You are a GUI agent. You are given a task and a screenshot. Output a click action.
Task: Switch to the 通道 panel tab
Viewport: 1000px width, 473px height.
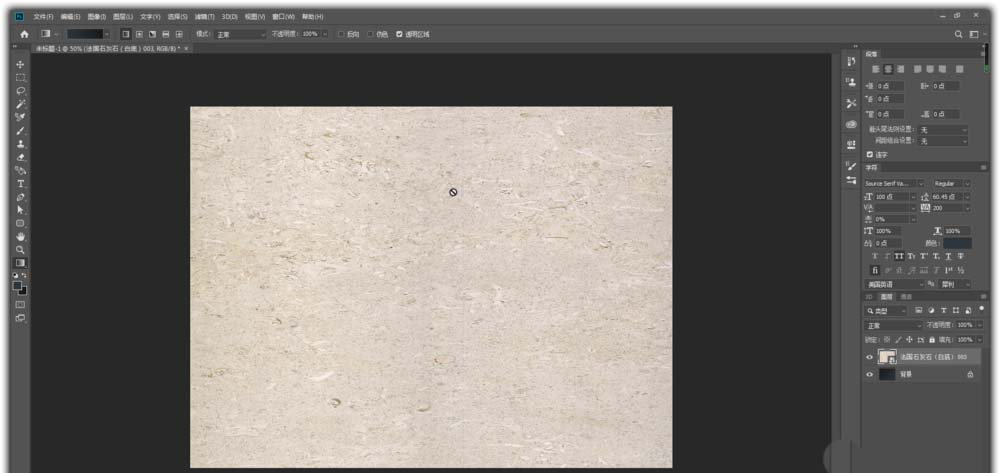coord(906,297)
